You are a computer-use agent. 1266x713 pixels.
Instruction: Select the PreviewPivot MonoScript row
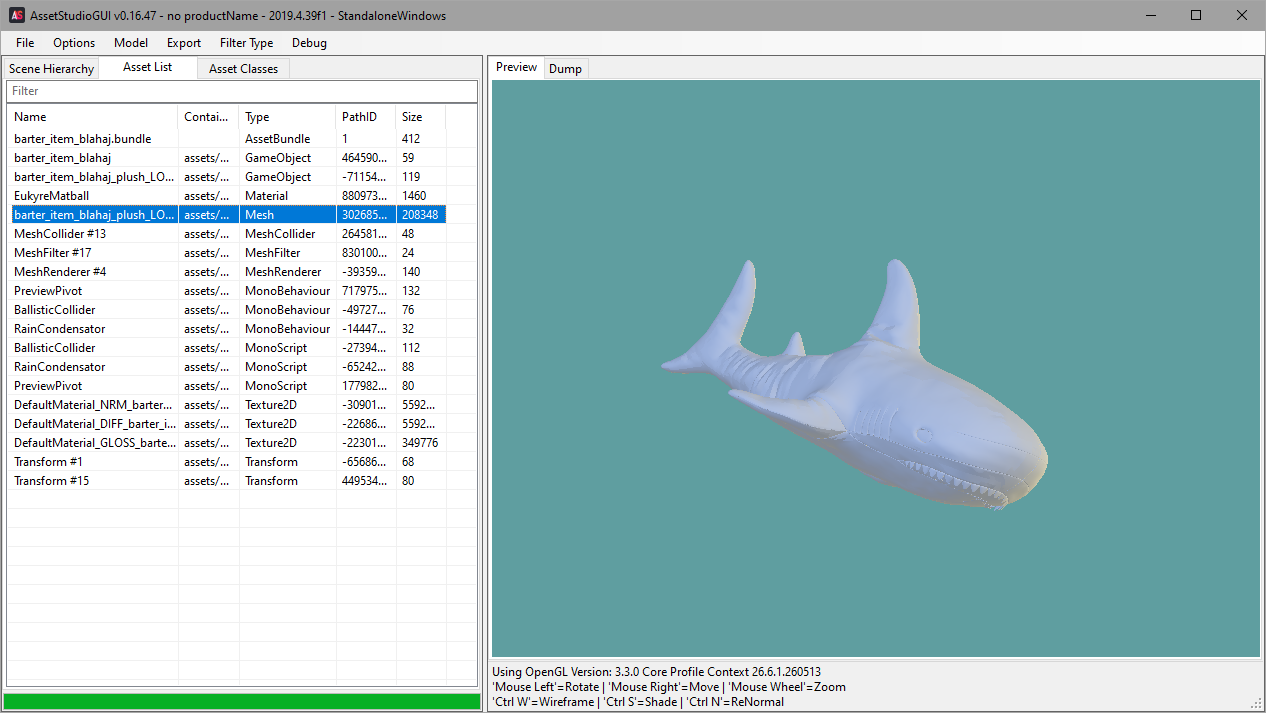(227, 386)
